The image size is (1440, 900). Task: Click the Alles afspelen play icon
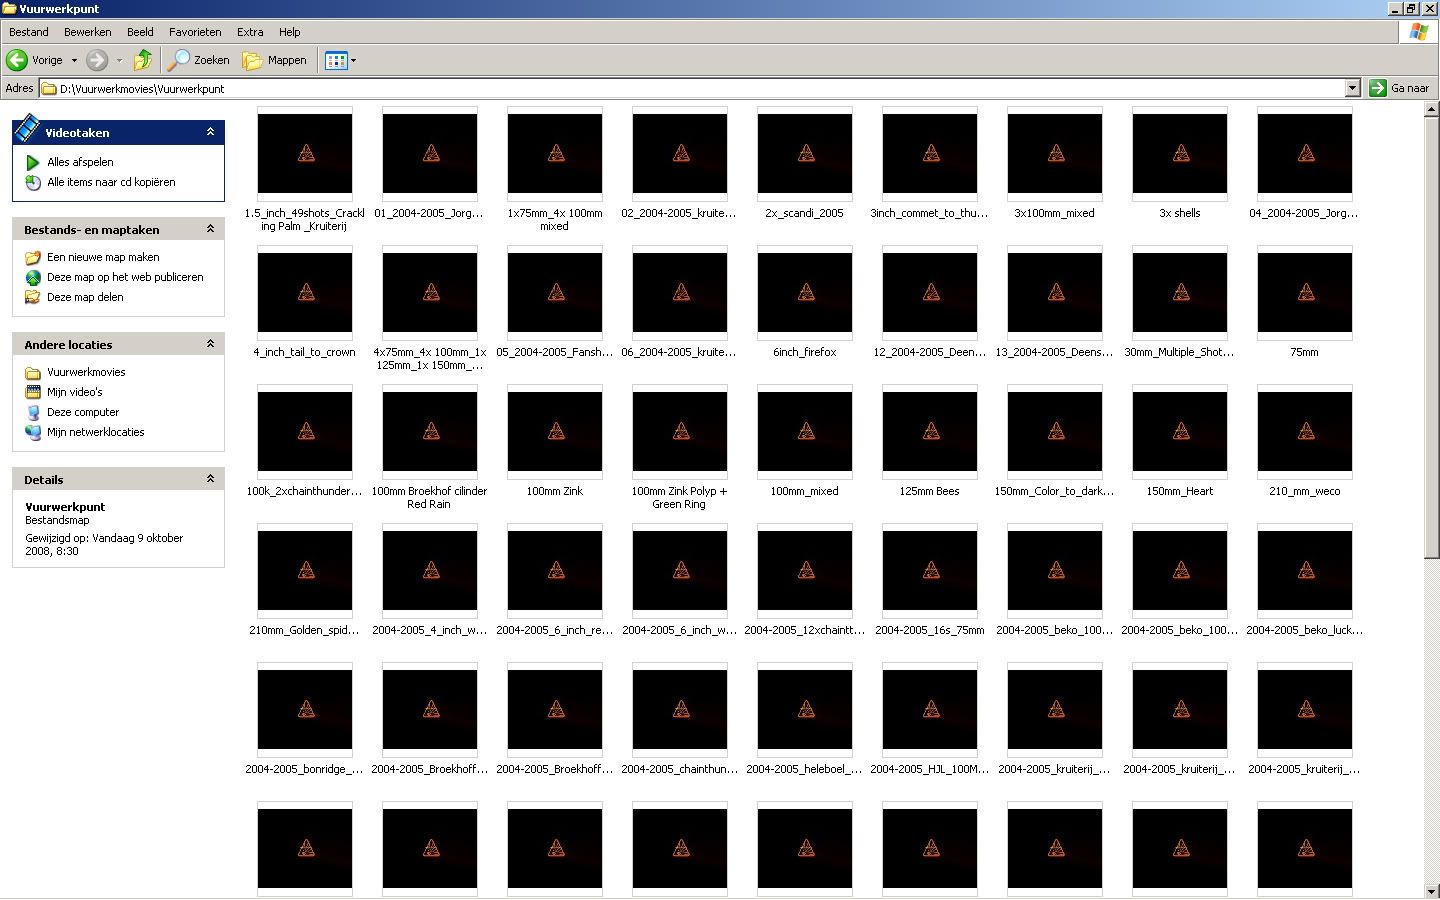click(x=33, y=162)
